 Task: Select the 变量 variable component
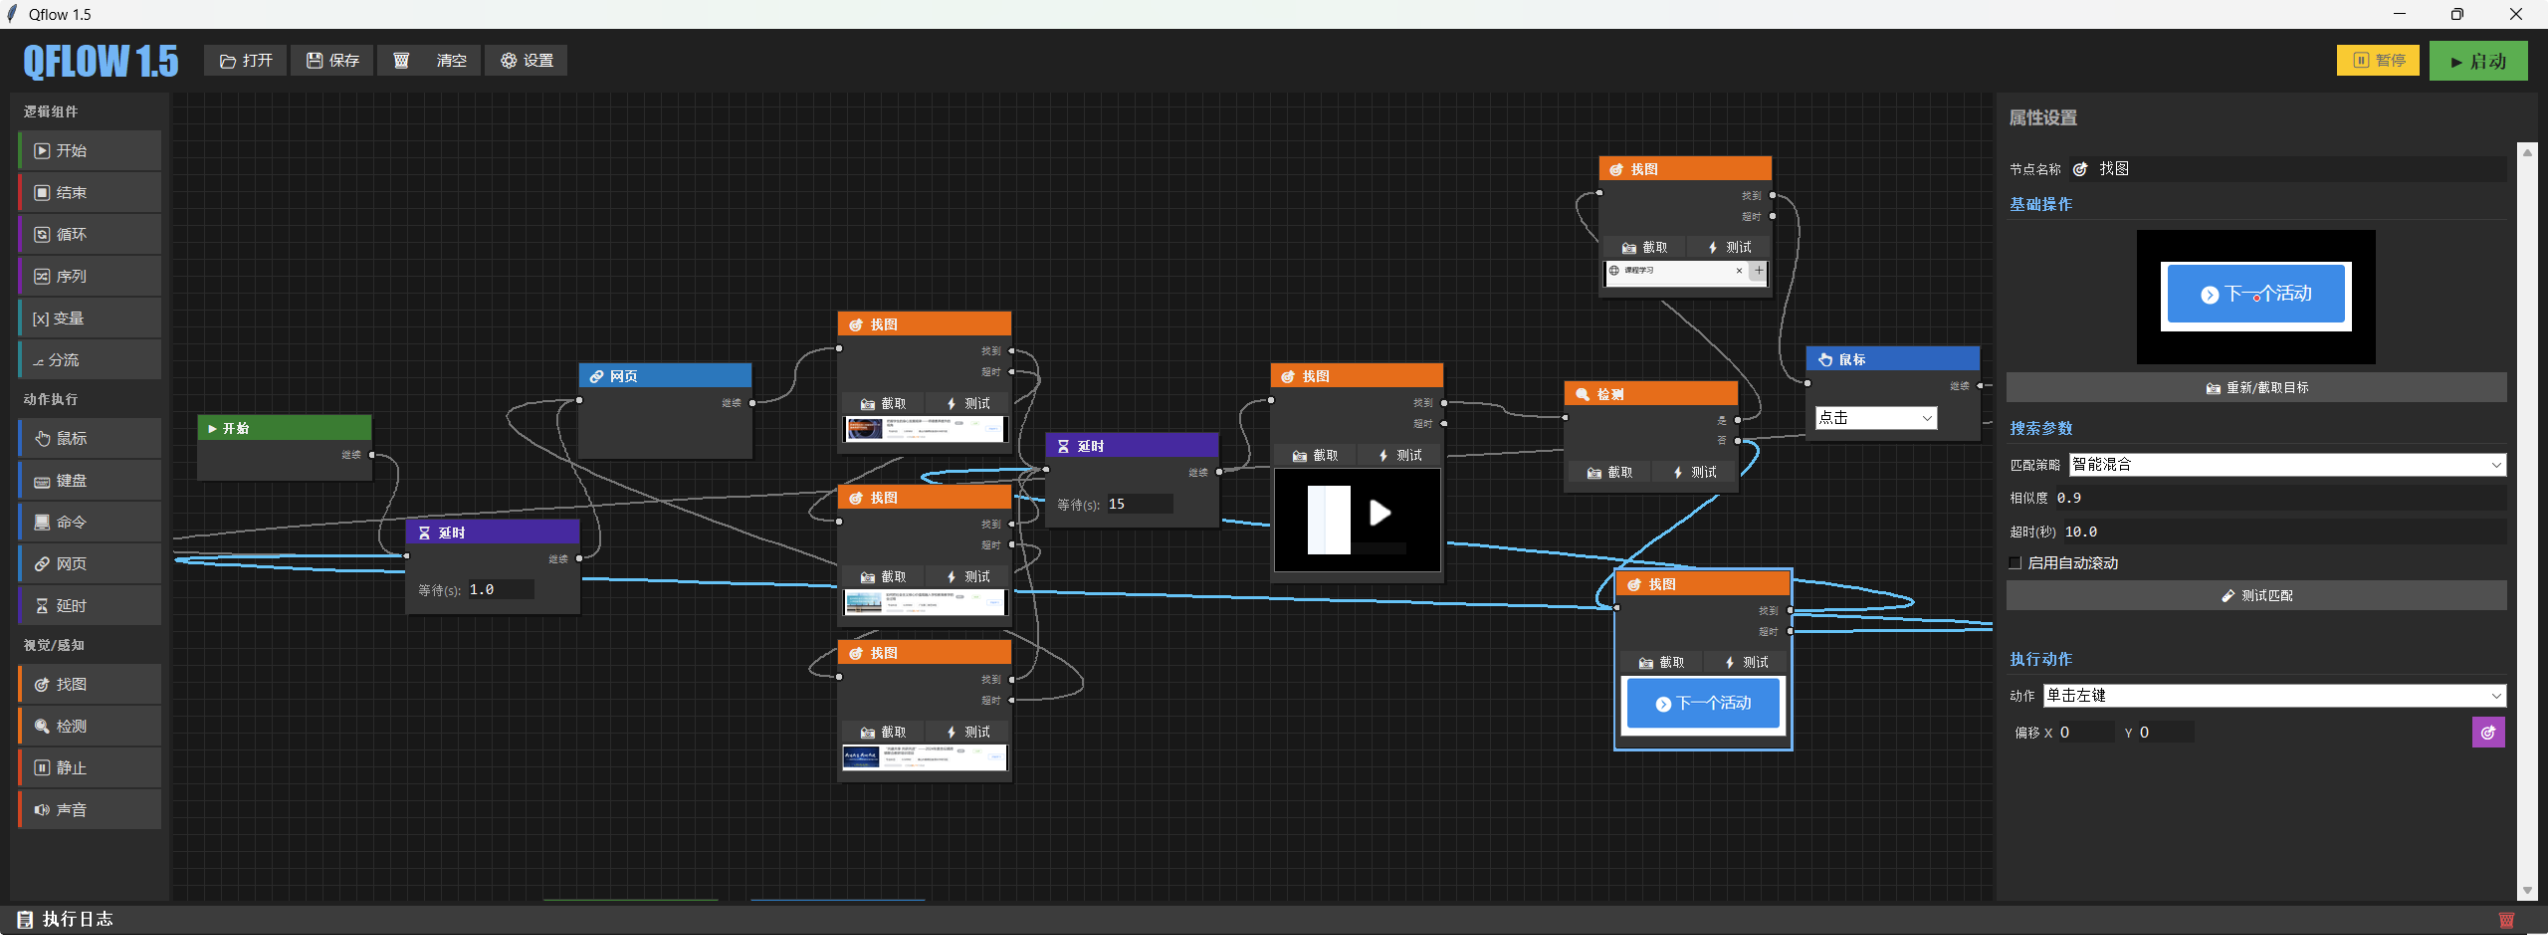89,318
